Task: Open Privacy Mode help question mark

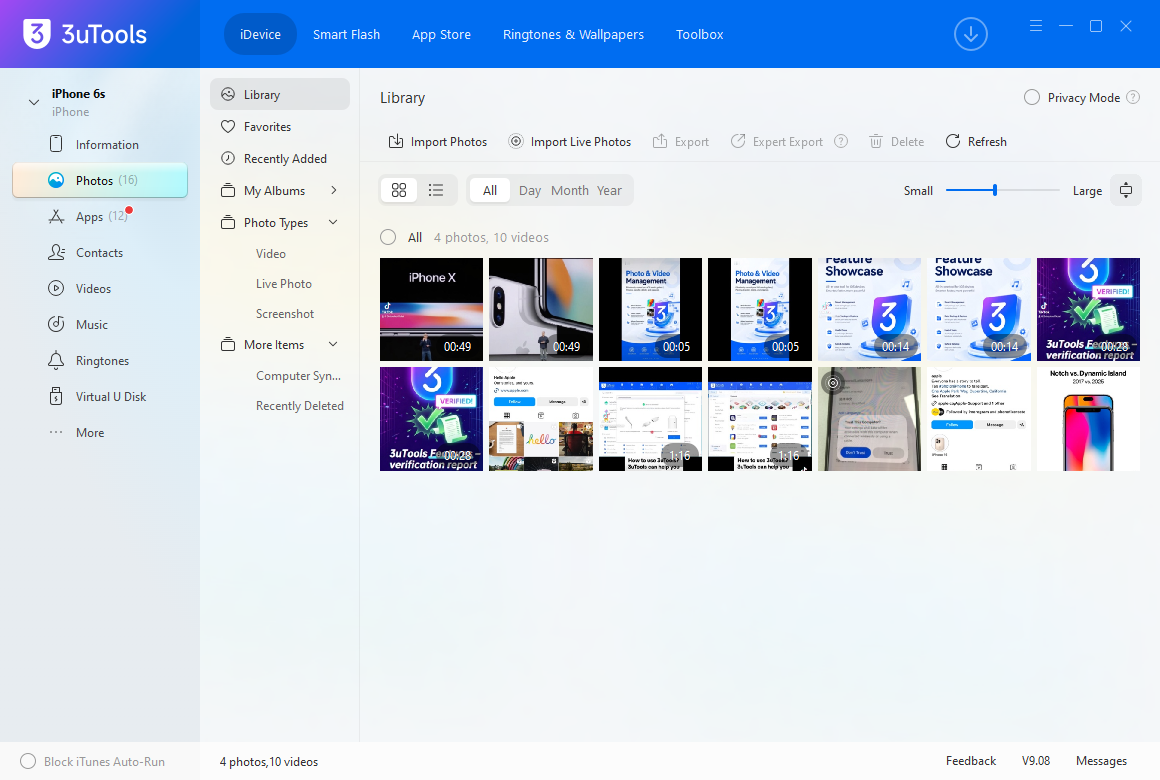Action: pyautogui.click(x=1133, y=98)
